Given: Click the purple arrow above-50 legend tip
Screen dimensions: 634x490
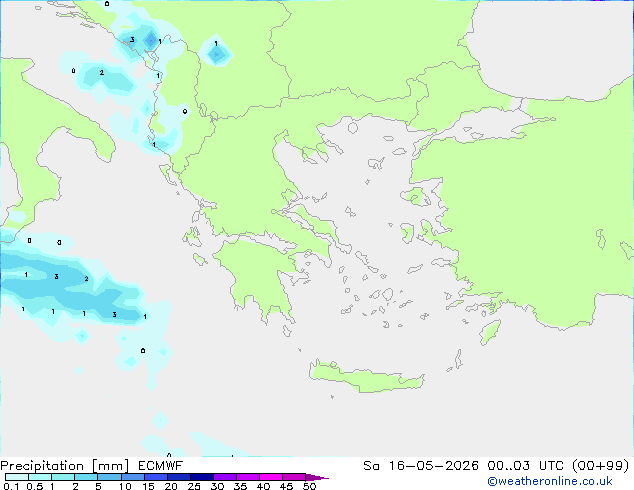Looking at the screenshot, I should tap(316, 477).
